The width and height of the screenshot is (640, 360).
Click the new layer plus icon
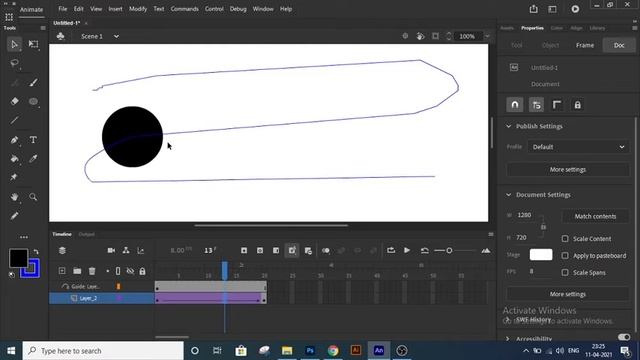coord(62,271)
